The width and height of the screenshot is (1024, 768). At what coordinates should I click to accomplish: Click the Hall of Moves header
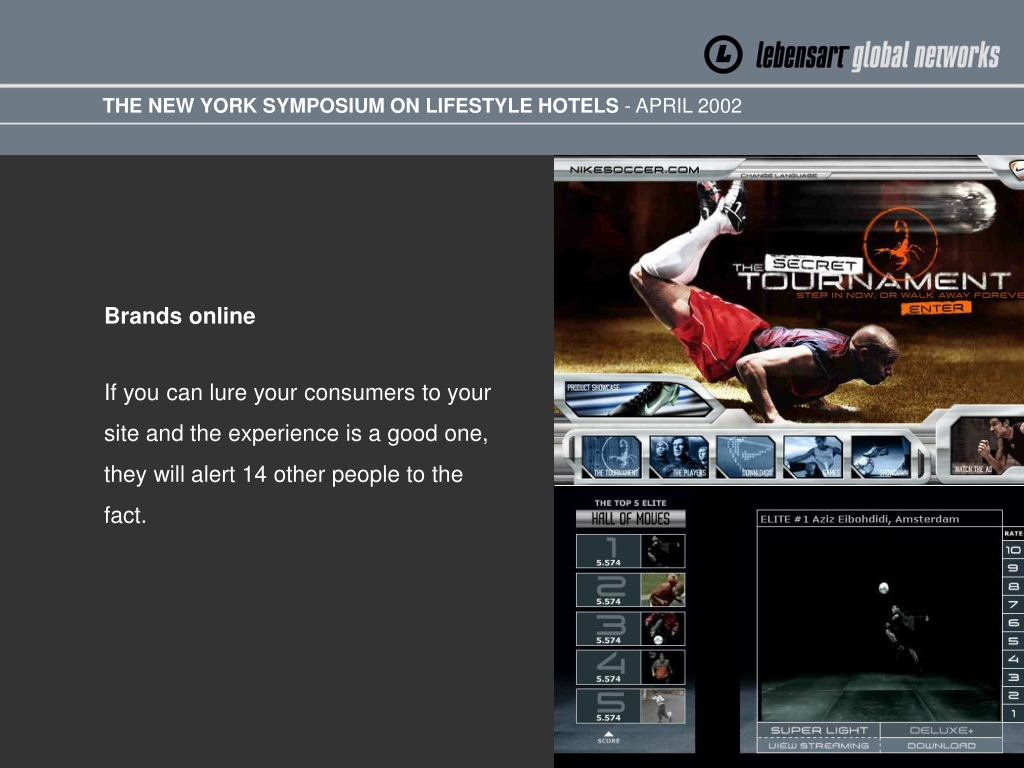click(x=630, y=519)
